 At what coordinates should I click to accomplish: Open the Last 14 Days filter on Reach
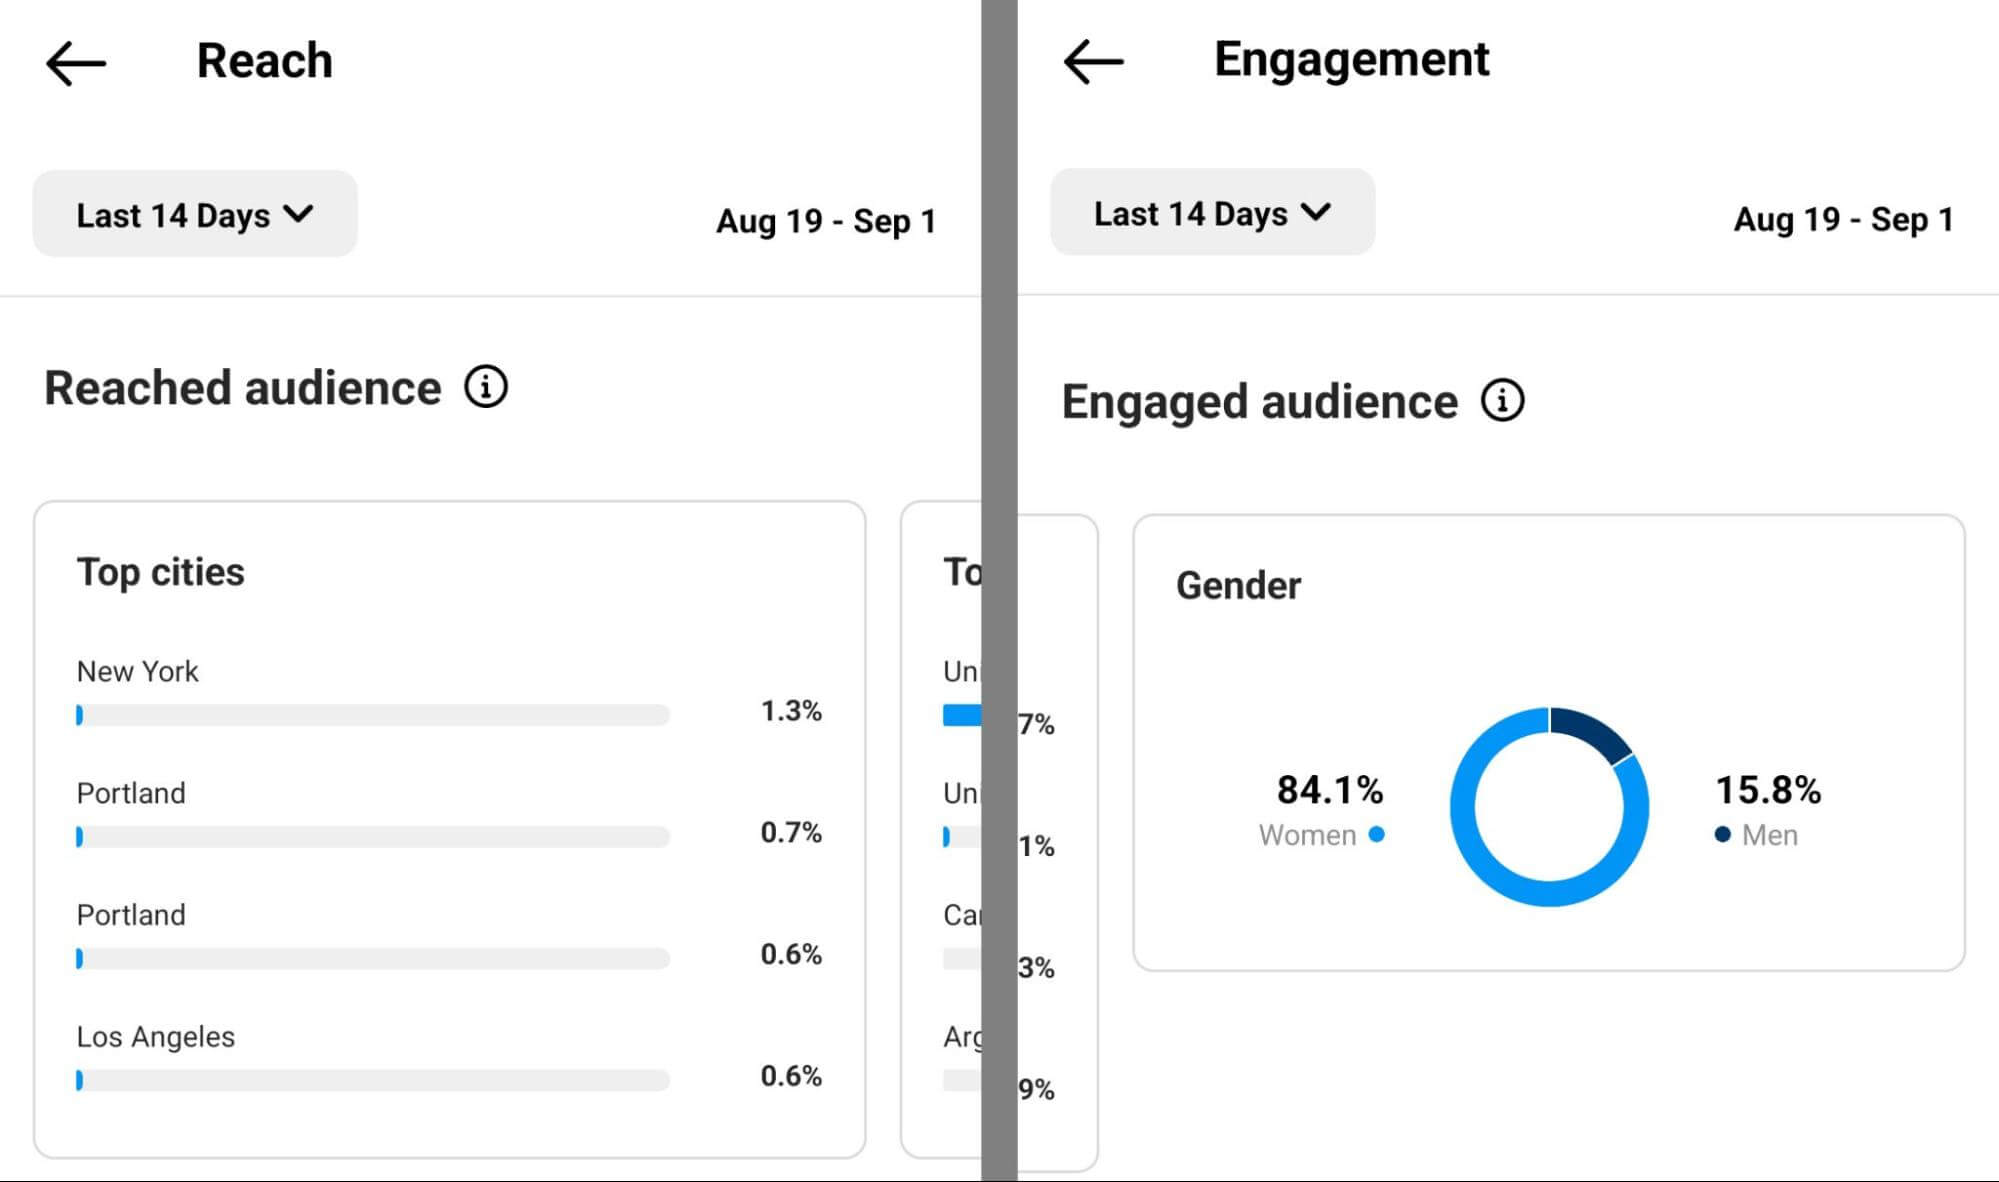[194, 213]
